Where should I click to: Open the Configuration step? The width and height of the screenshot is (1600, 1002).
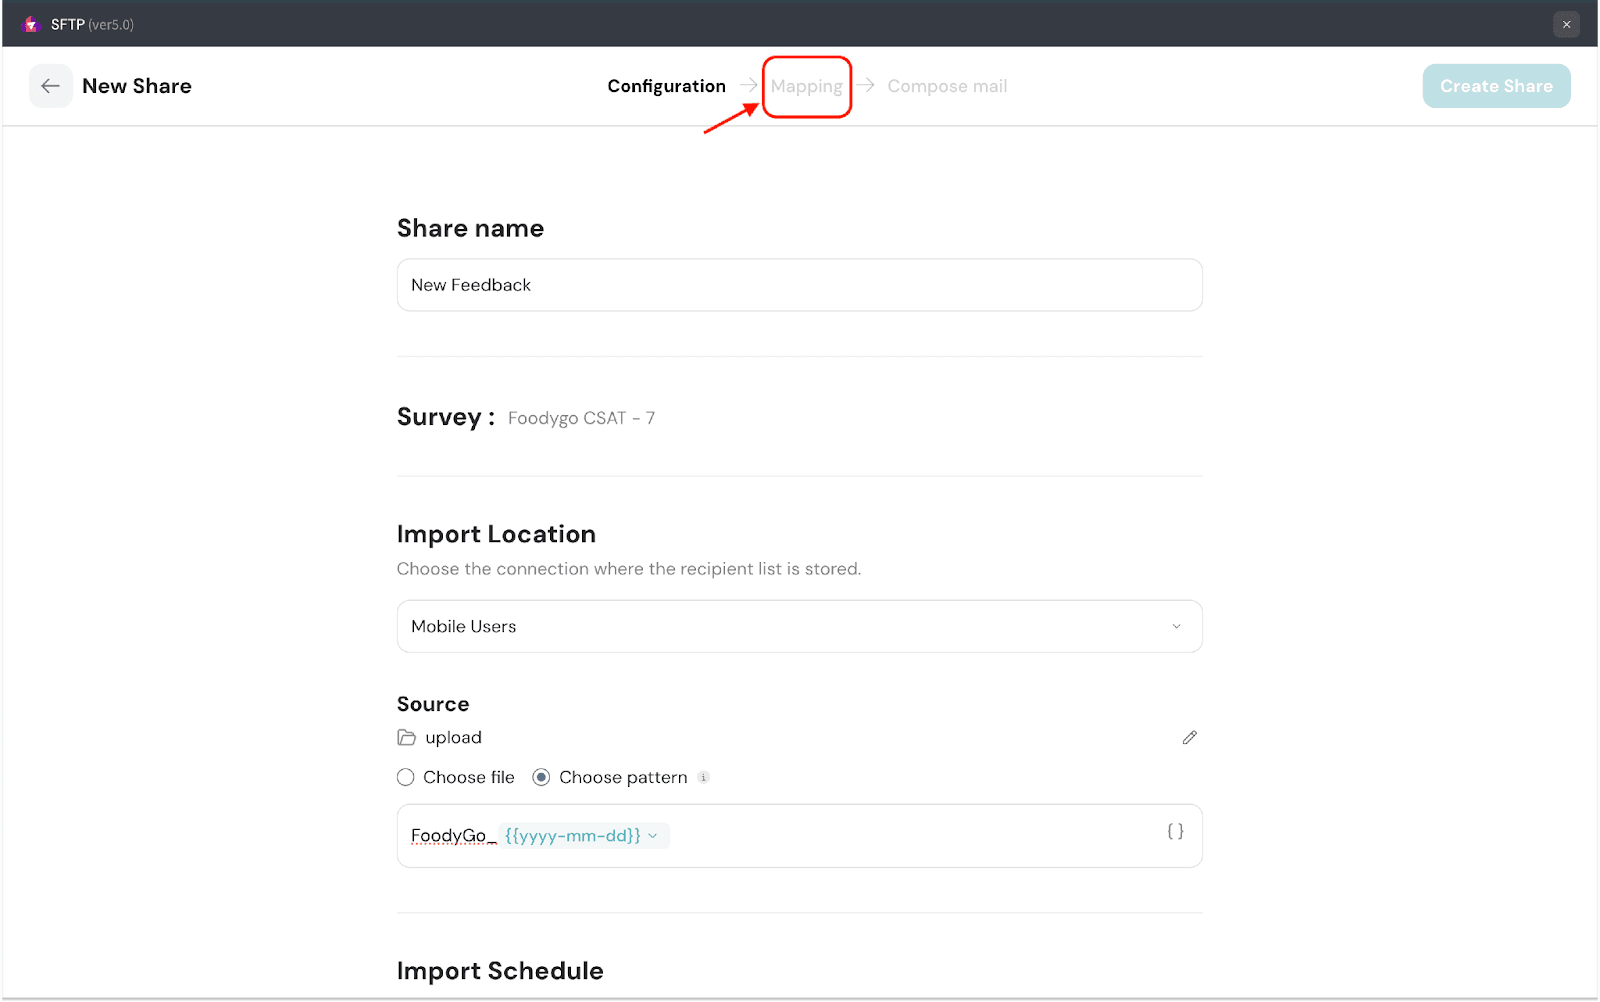[666, 87]
